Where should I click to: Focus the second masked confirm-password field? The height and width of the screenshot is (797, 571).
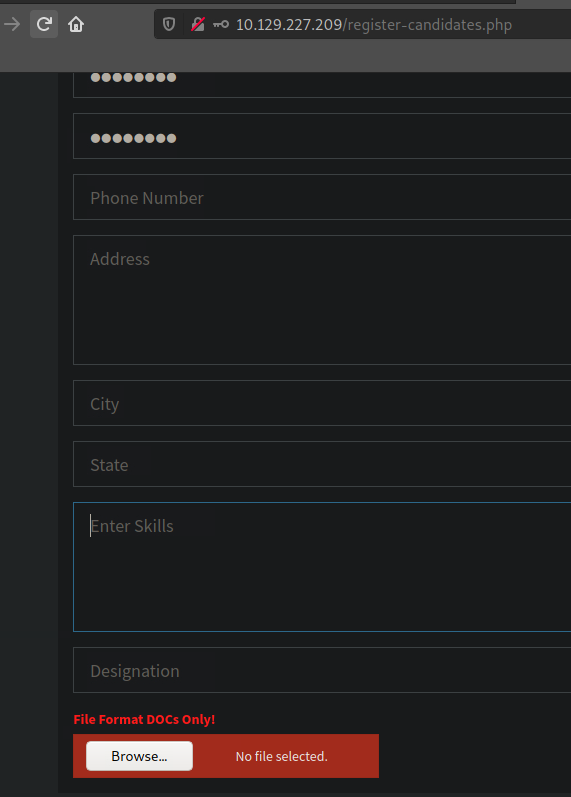(x=322, y=136)
